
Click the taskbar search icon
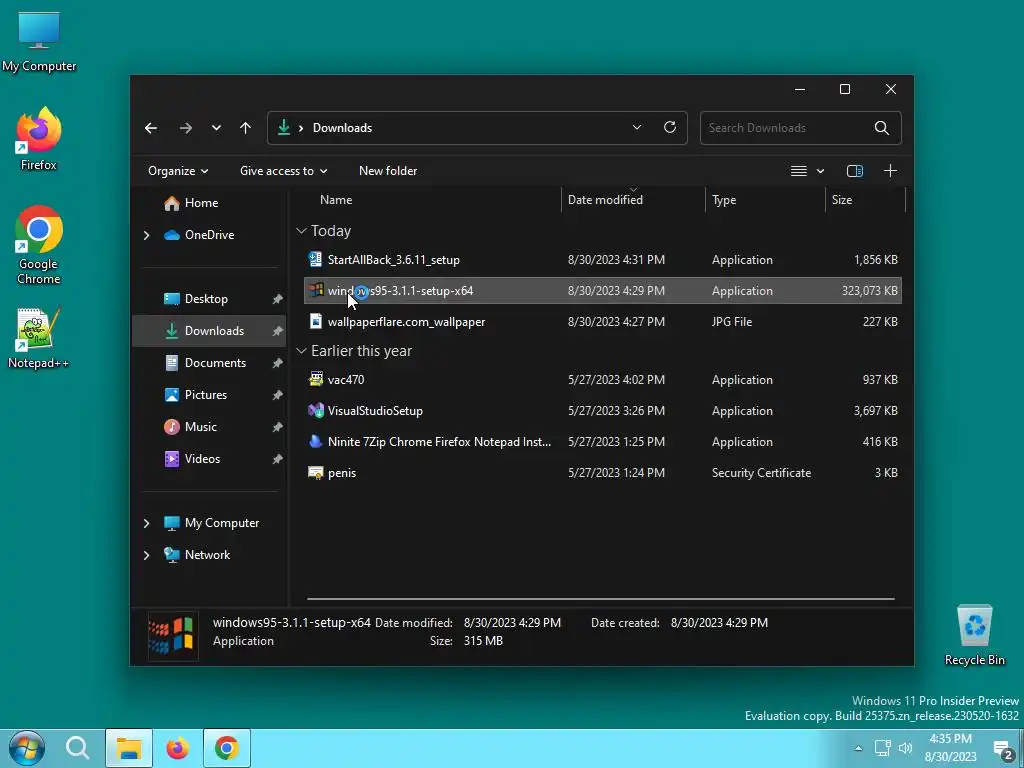[x=78, y=748]
